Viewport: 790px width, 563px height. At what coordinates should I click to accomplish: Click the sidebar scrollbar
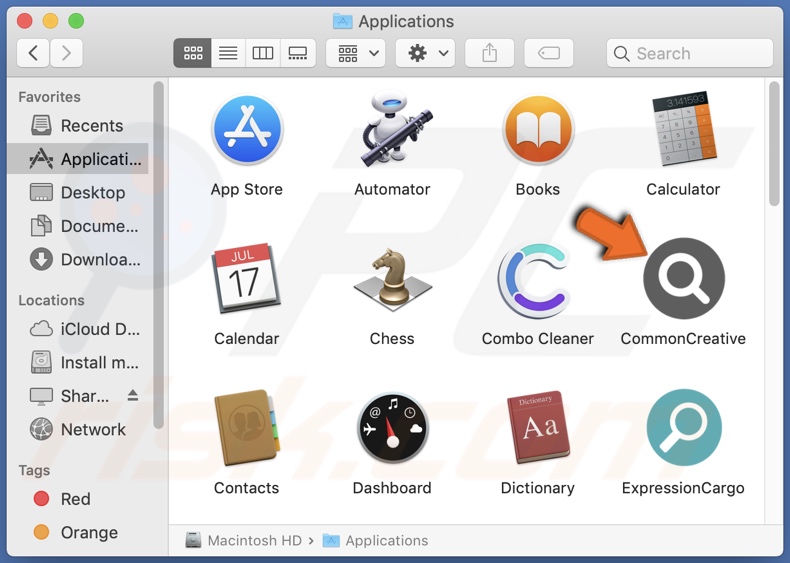point(158,255)
